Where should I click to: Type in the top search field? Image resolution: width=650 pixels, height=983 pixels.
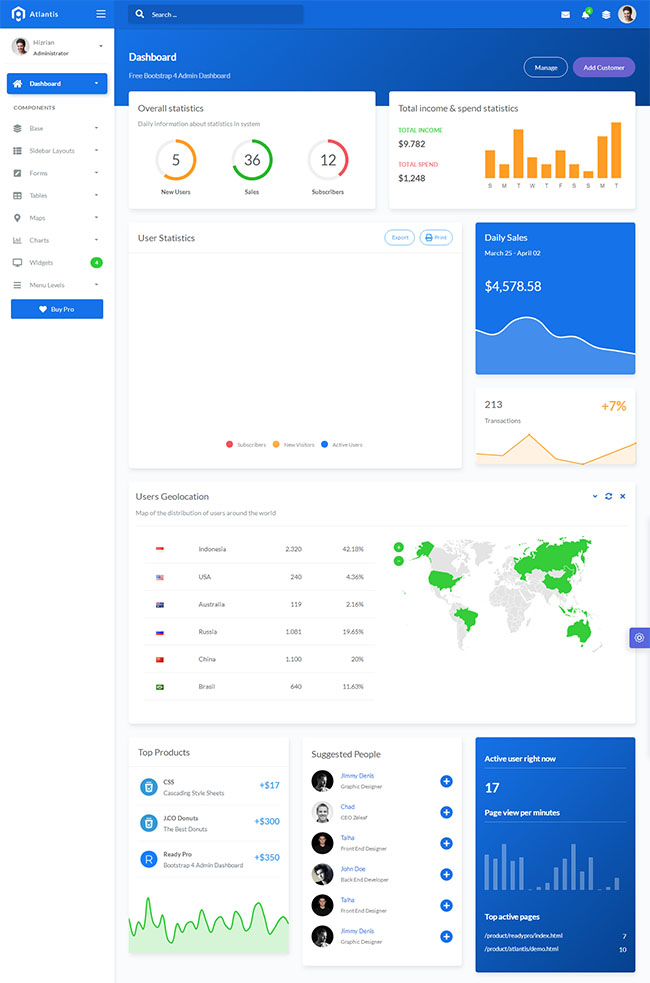(222, 15)
